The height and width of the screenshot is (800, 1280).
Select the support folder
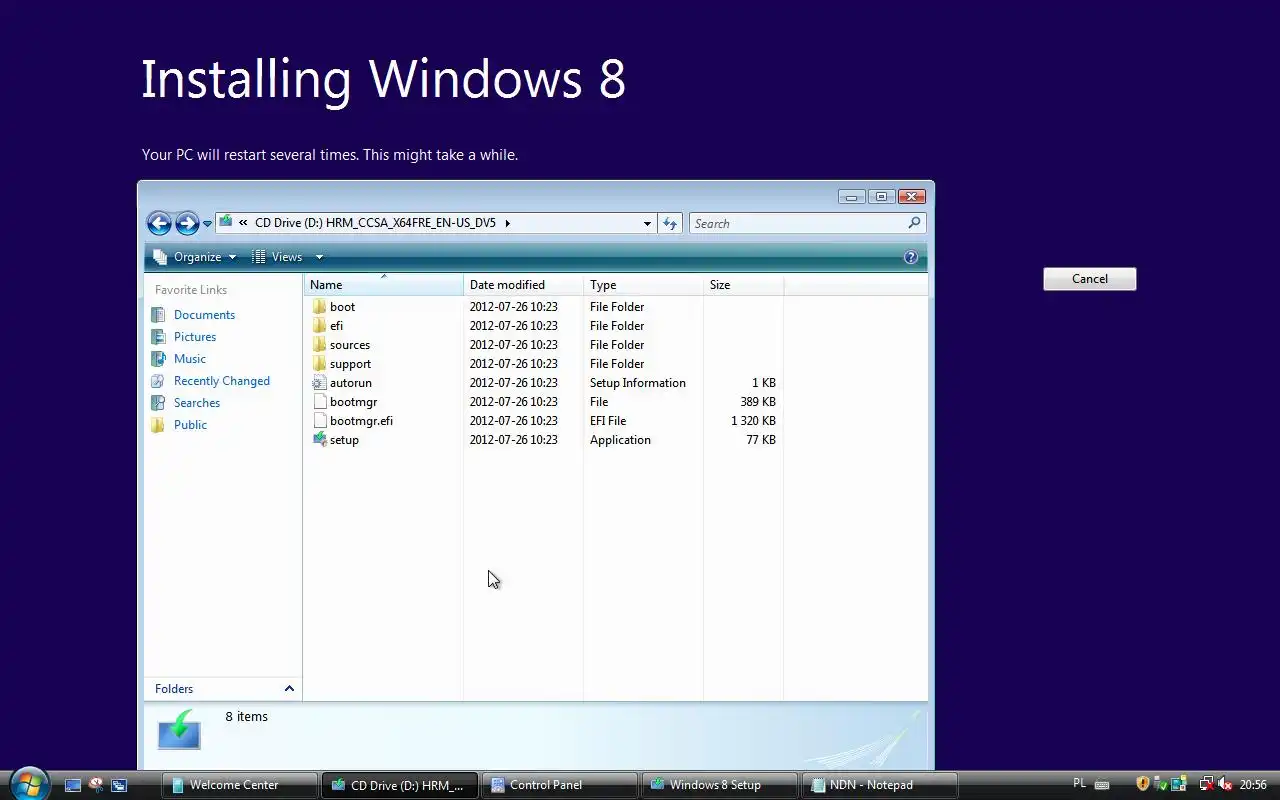tap(350, 364)
